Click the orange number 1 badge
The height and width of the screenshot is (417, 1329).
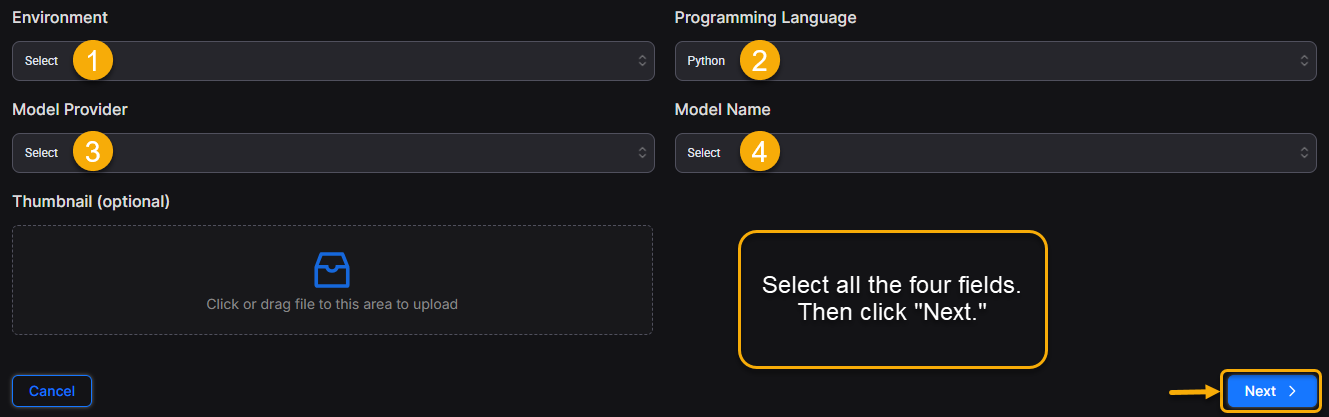pyautogui.click(x=92, y=61)
